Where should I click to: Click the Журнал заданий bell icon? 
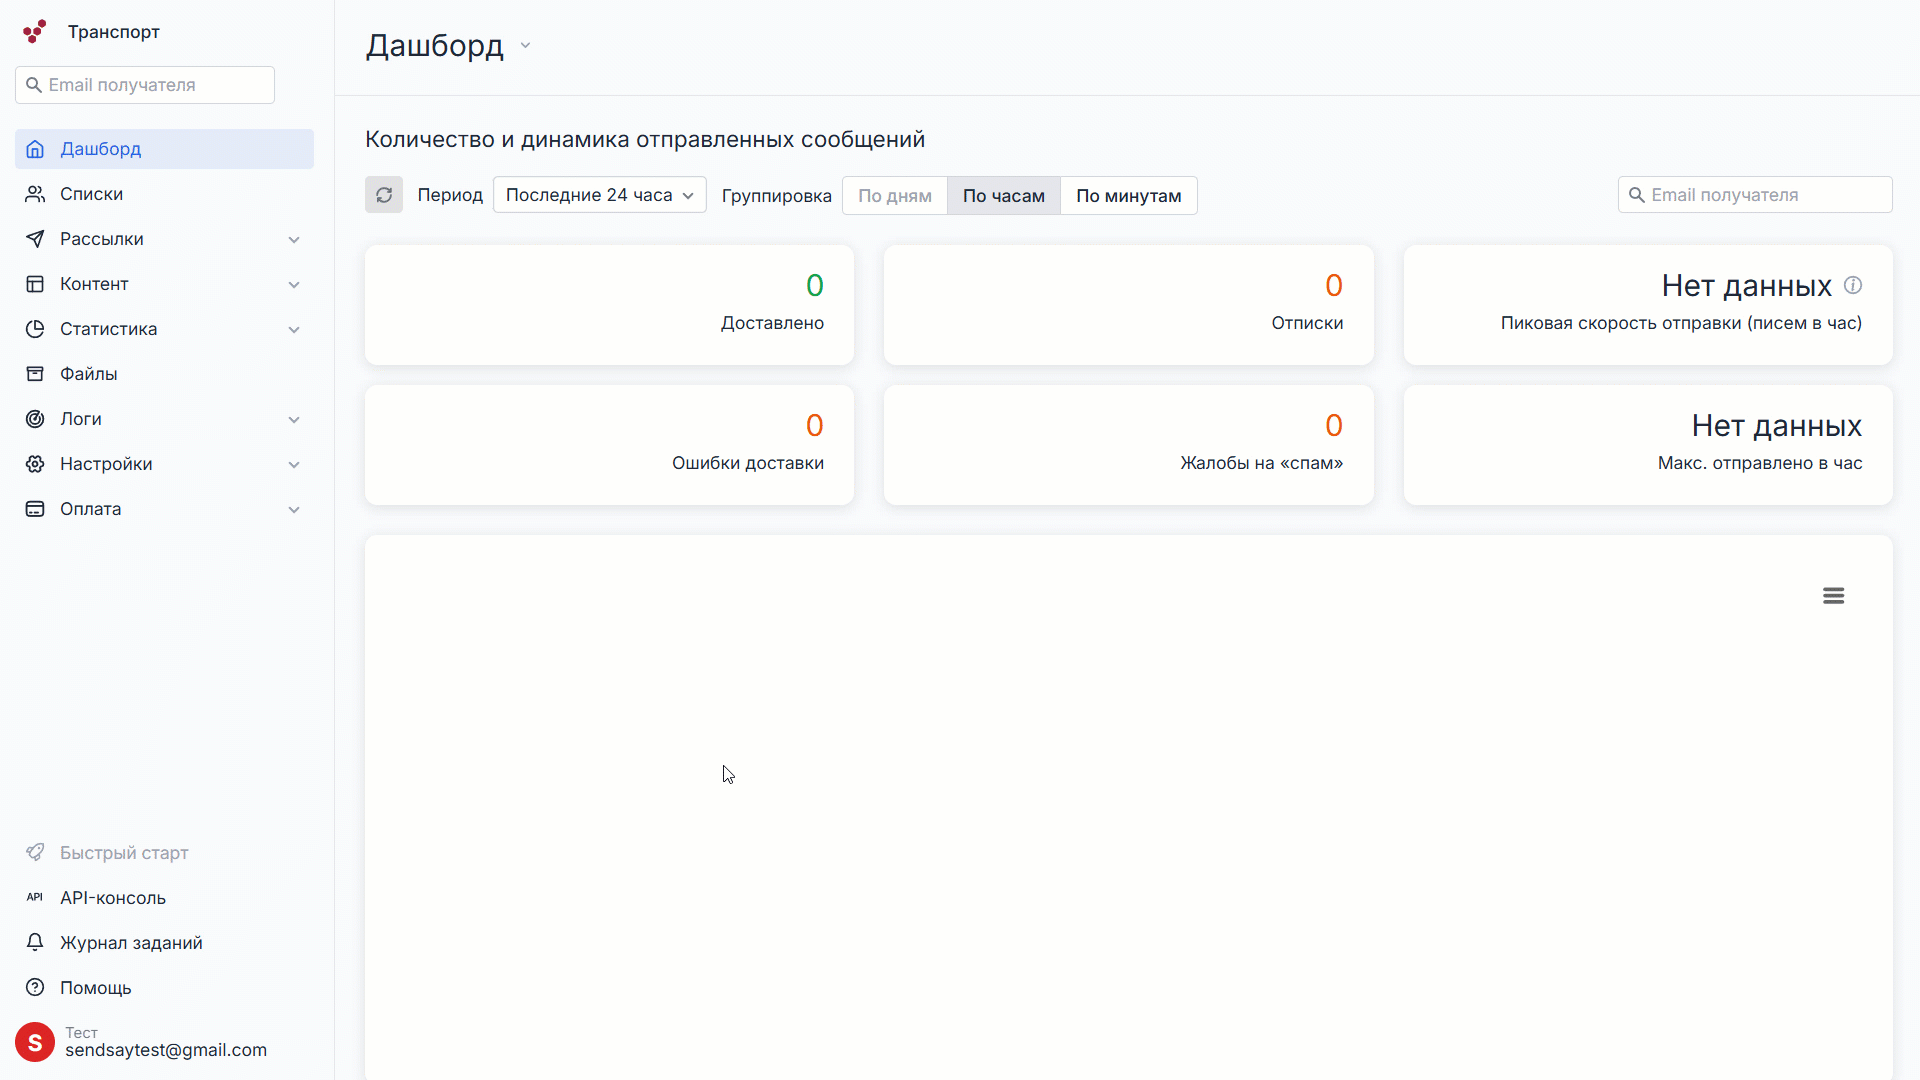(35, 943)
